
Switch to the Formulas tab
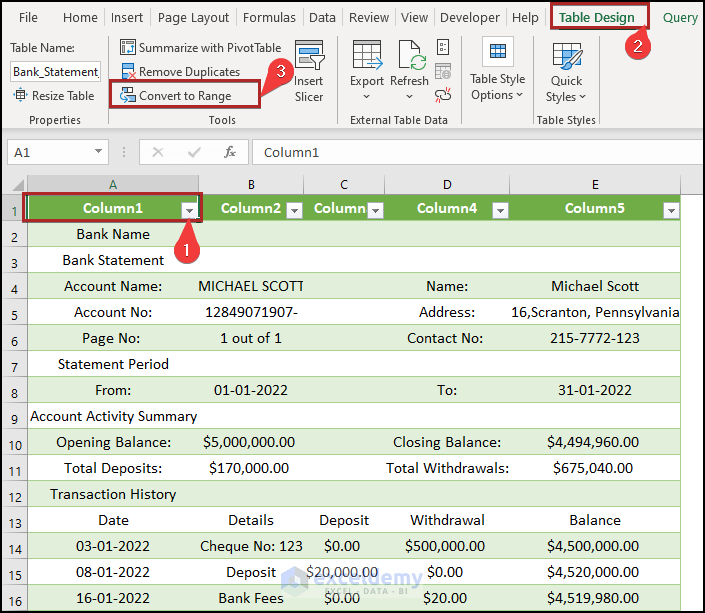point(269,17)
